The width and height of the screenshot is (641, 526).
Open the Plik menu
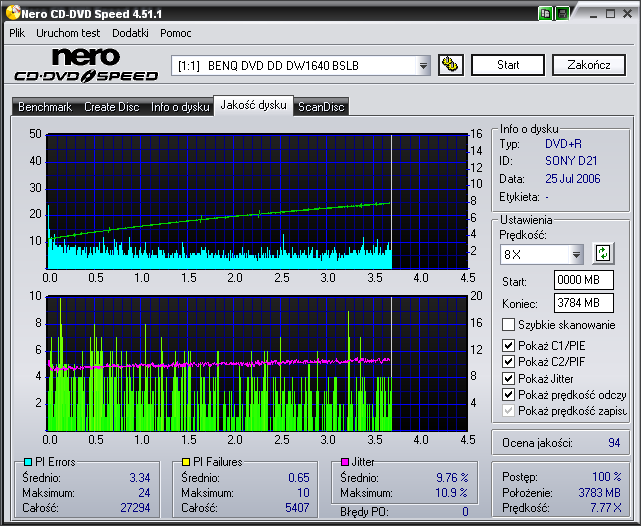coord(17,33)
